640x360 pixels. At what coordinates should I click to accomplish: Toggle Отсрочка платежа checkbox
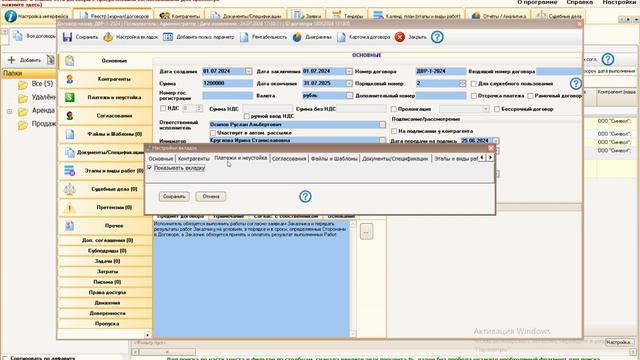473,96
